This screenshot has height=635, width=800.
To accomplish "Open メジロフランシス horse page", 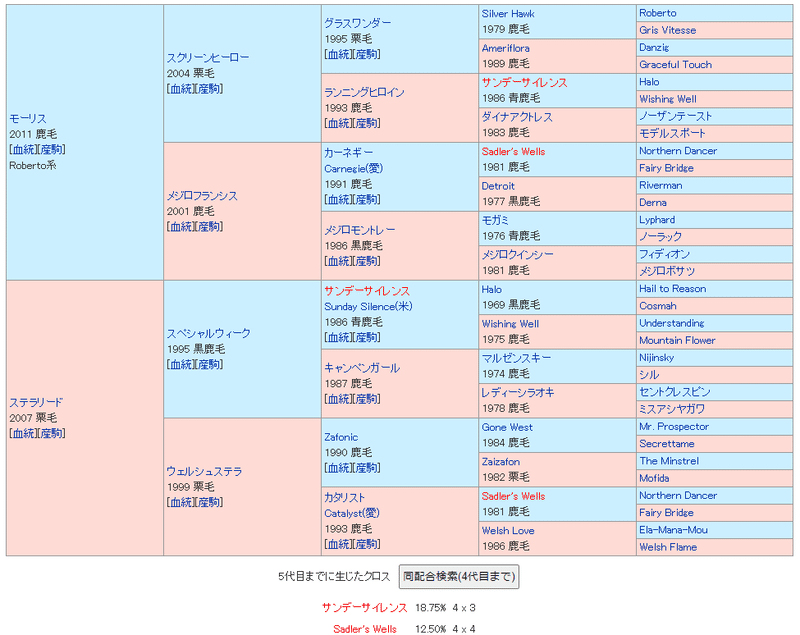I will 202,196.
